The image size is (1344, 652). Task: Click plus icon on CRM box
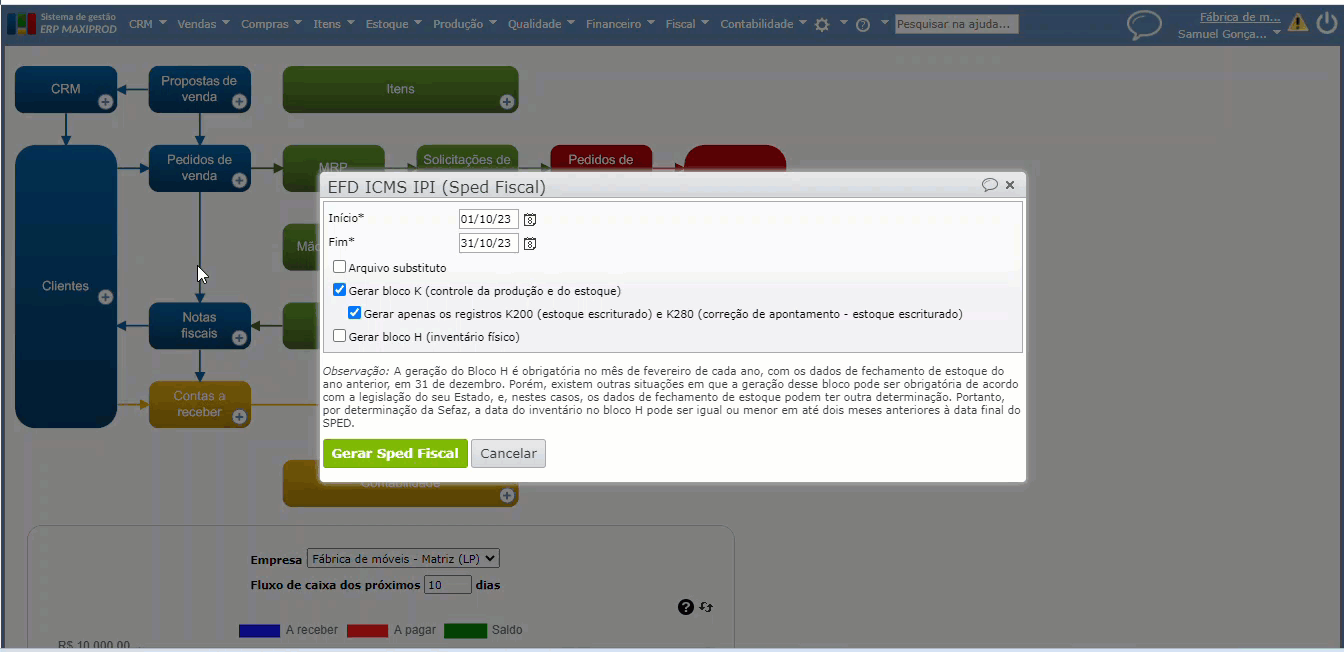[105, 101]
